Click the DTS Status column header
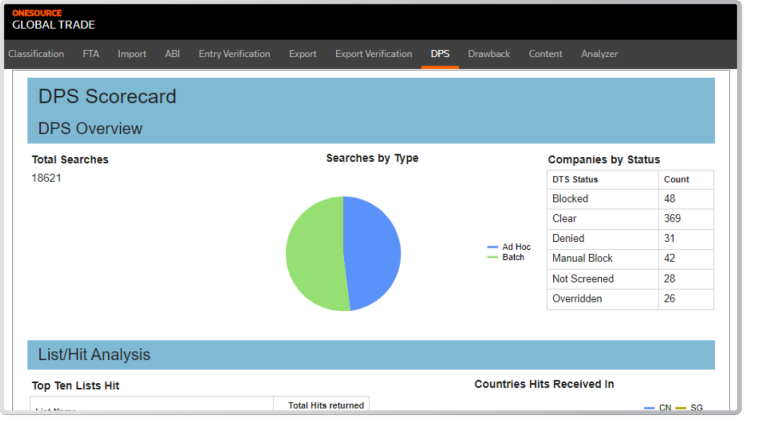This screenshot has width=768, height=432. [x=575, y=179]
